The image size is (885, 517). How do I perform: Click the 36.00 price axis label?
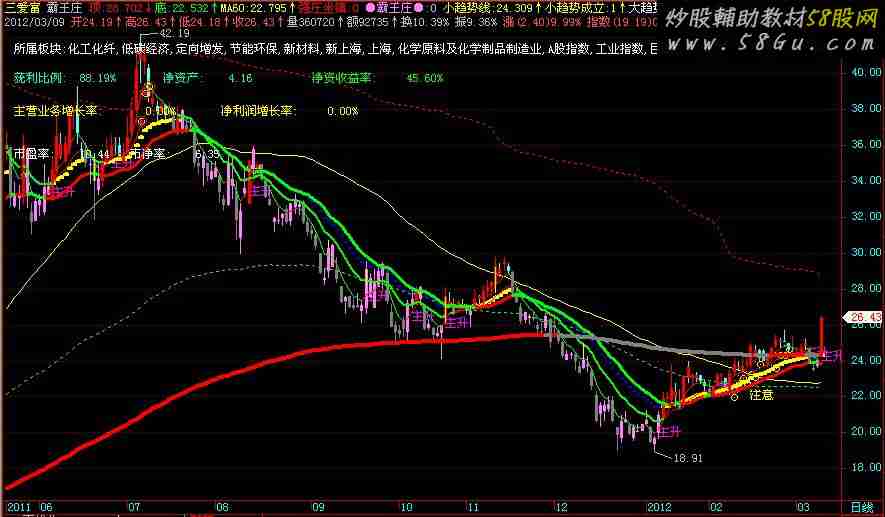point(865,144)
